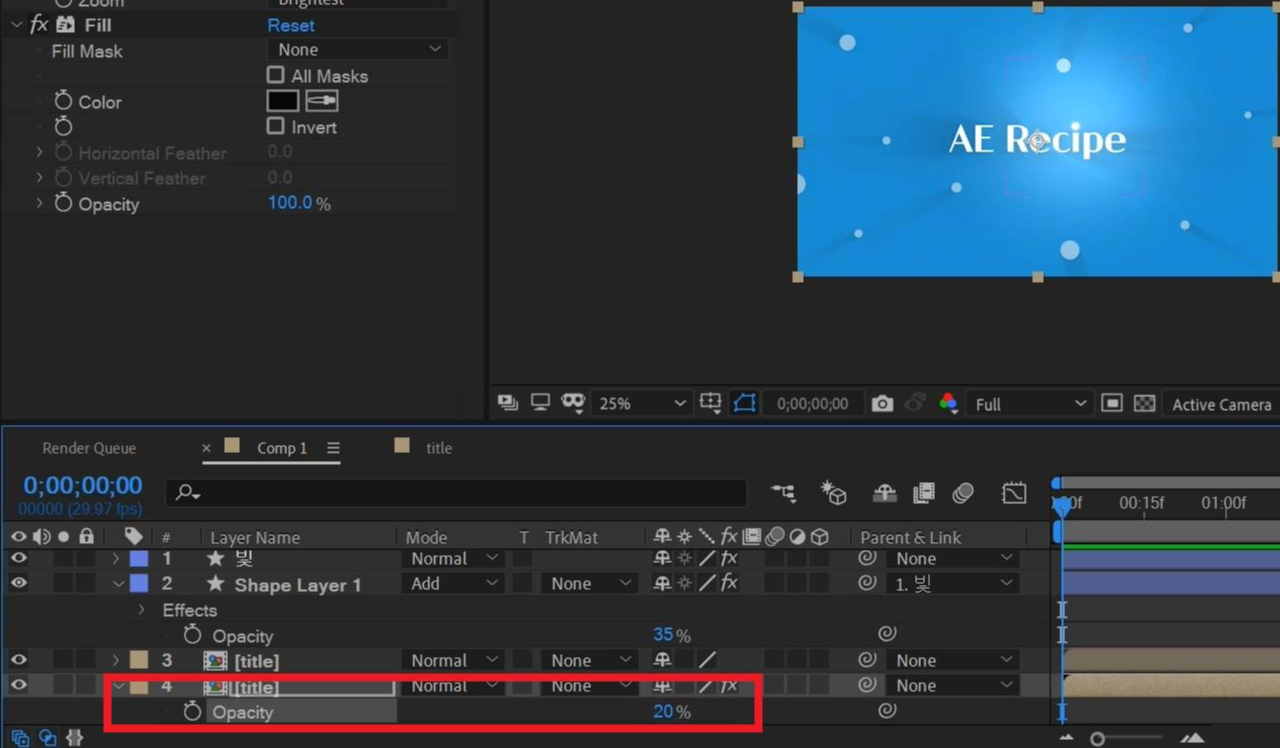The height and width of the screenshot is (748, 1280).
Task: Click the parent pick whip for Shape Layer 1
Action: click(x=867, y=583)
